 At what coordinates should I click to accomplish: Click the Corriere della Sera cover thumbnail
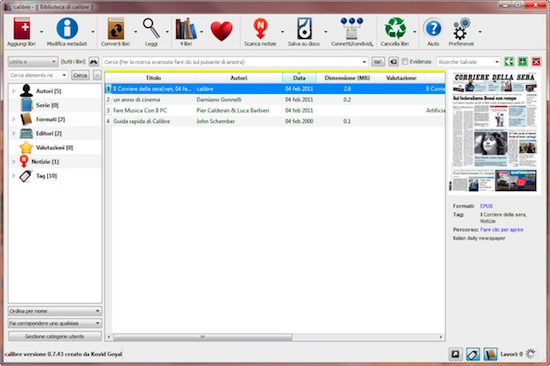click(495, 132)
